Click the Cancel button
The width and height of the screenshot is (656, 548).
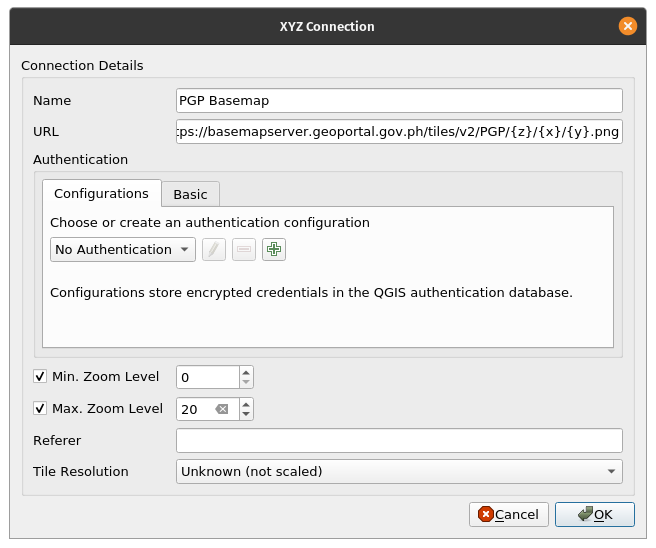pos(508,515)
